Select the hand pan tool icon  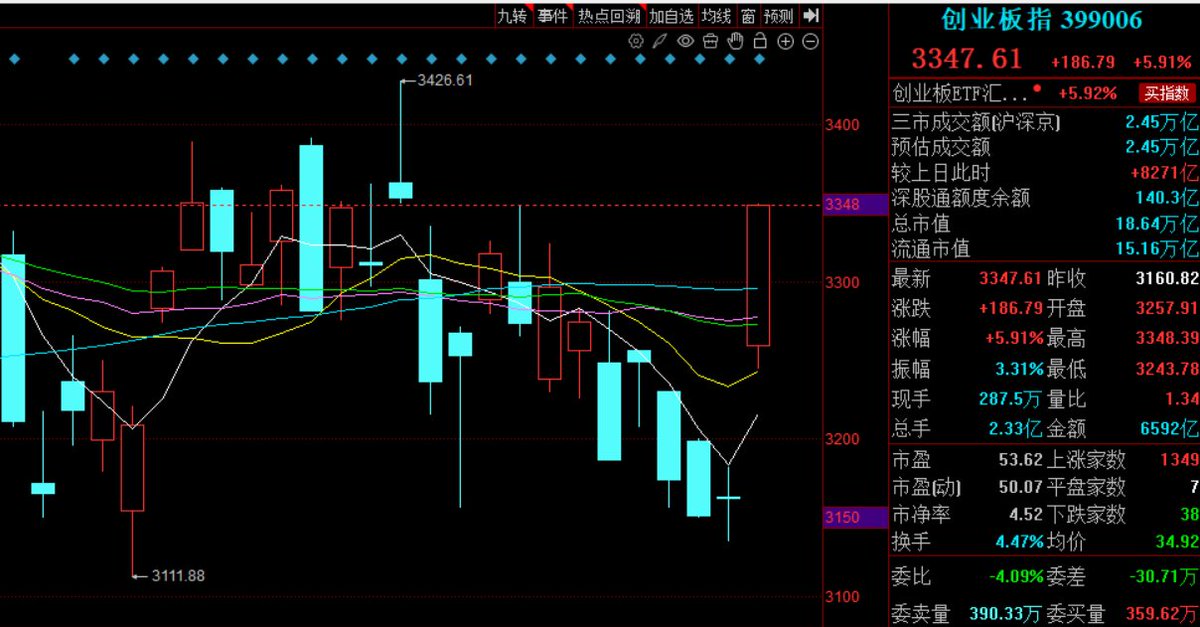tap(735, 41)
